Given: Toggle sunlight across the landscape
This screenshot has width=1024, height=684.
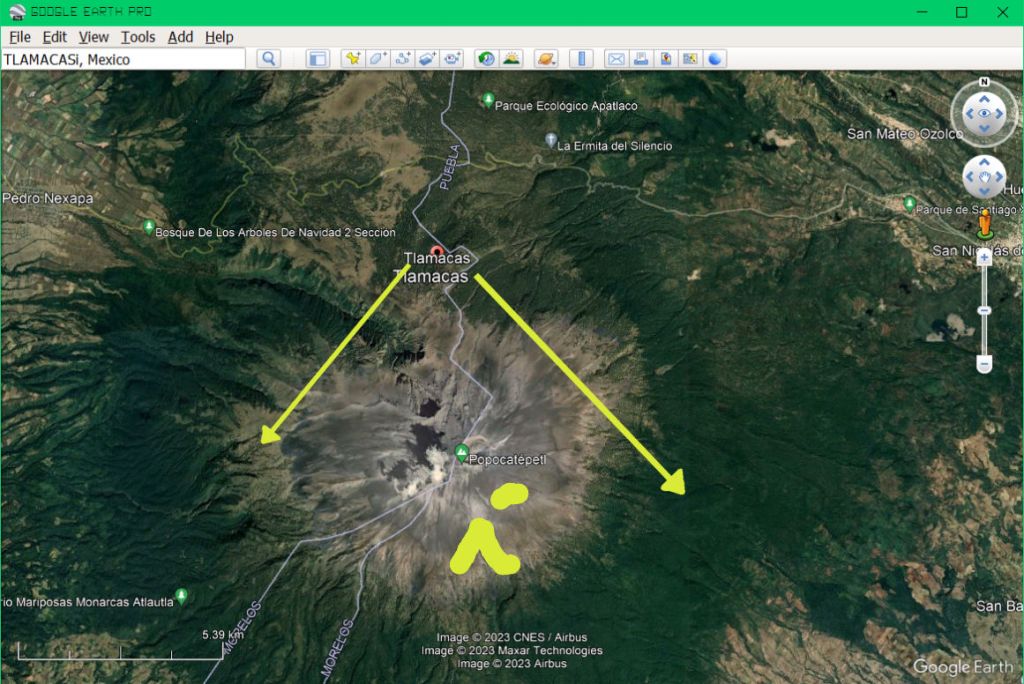Looking at the screenshot, I should pos(511,59).
